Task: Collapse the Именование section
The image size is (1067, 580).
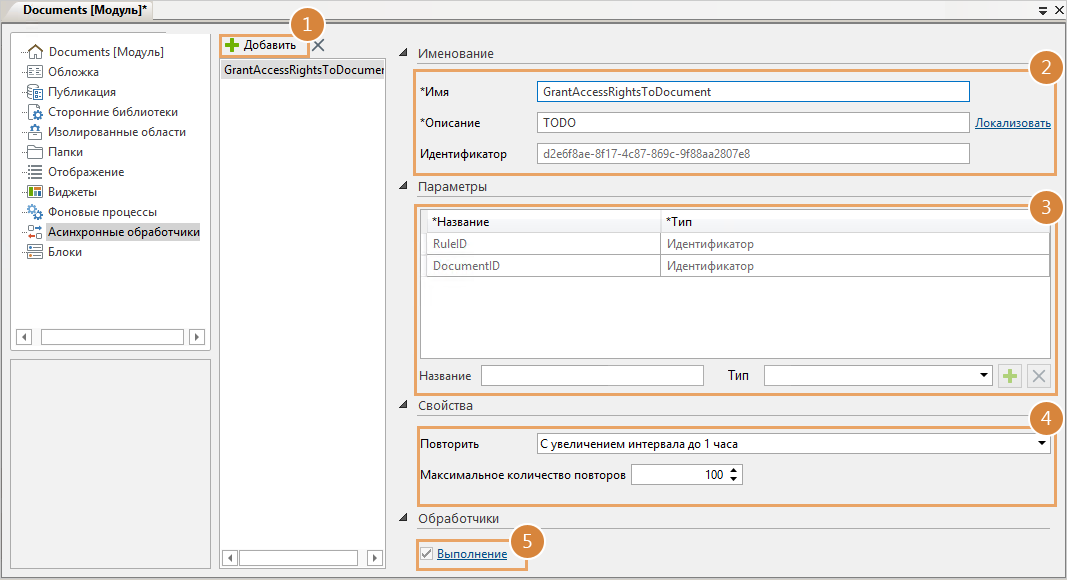Action: pos(403,53)
